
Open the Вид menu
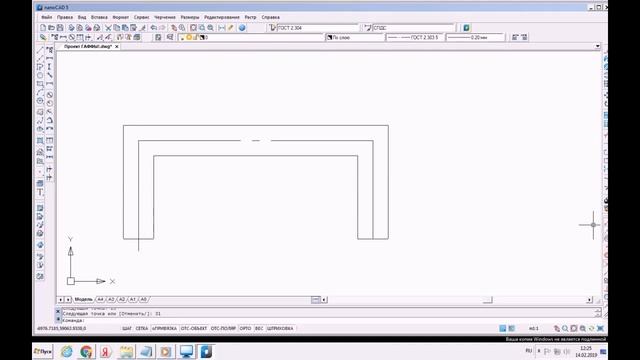point(82,17)
